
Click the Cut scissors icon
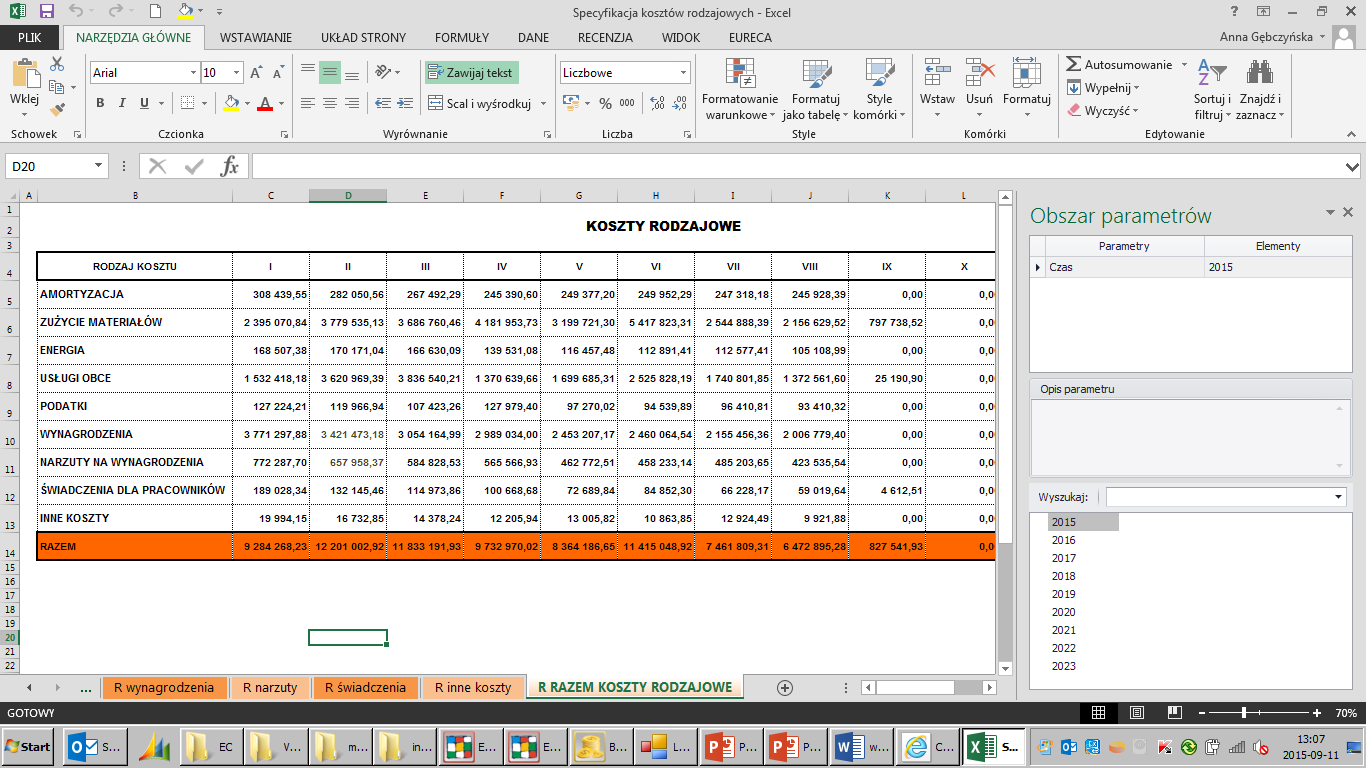[x=57, y=64]
